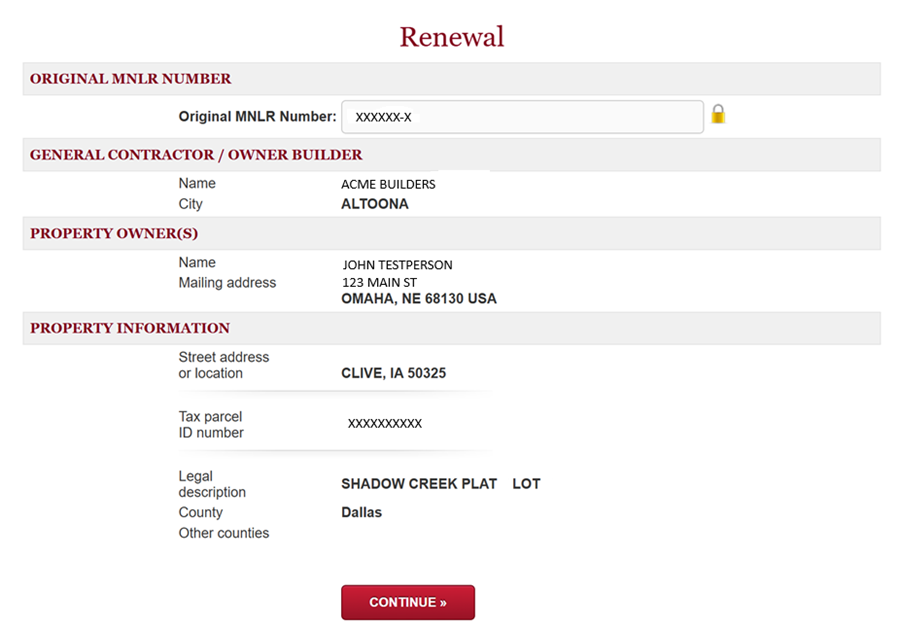Click the JOHN TESTPERSON owner name
The image size is (901, 629).
pos(397,264)
